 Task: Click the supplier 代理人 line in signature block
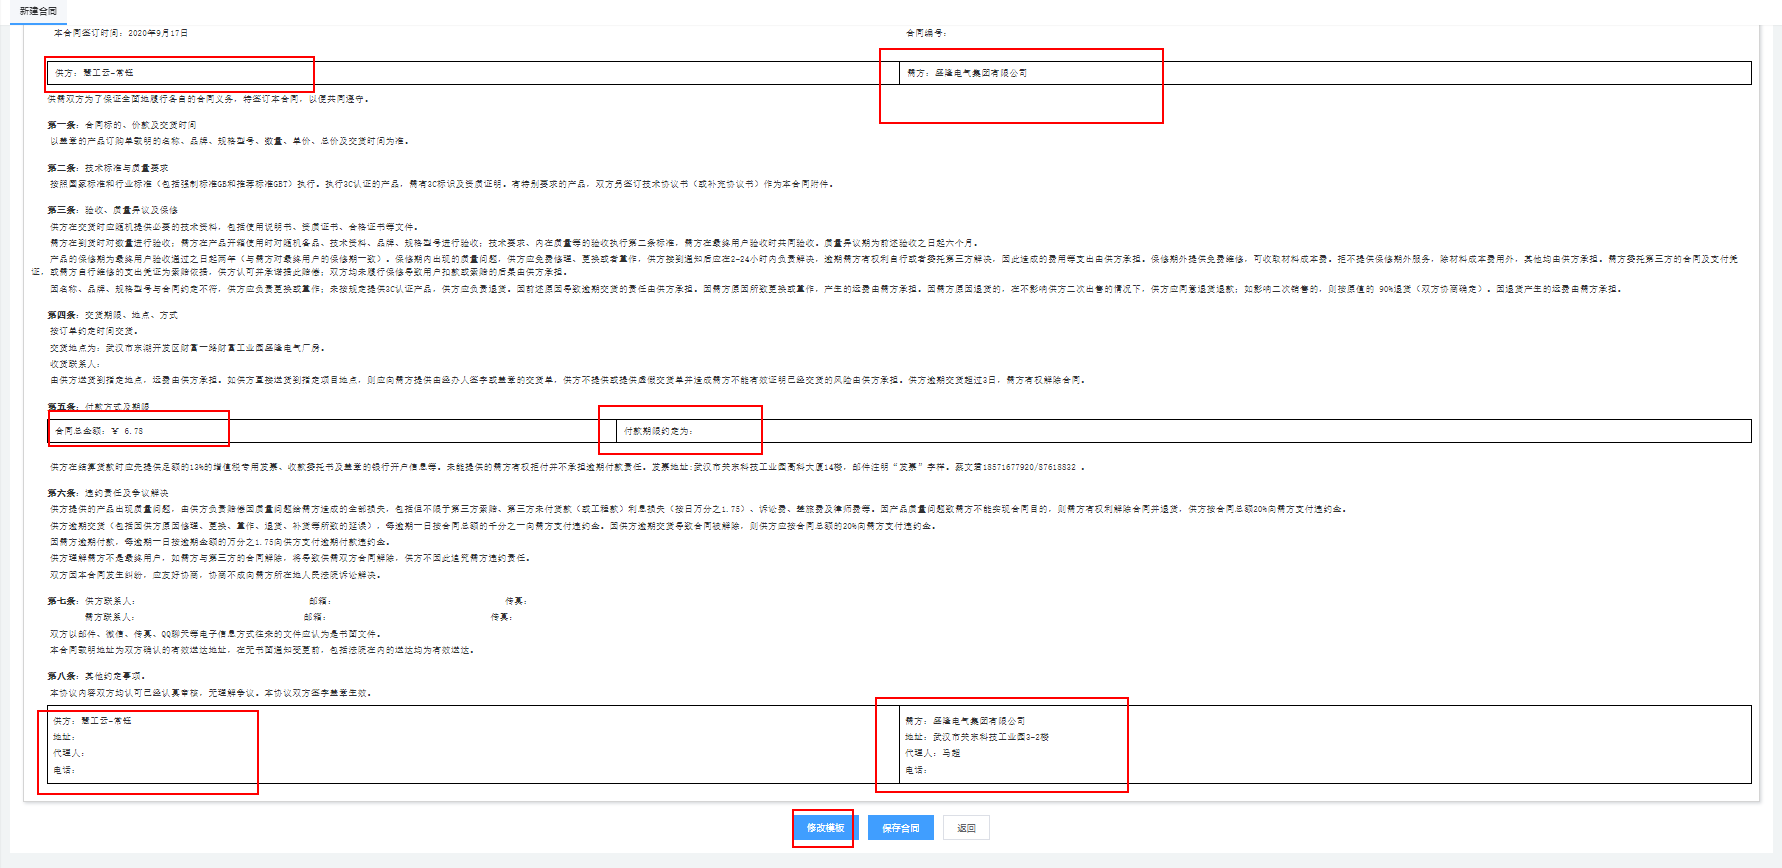click(x=68, y=753)
